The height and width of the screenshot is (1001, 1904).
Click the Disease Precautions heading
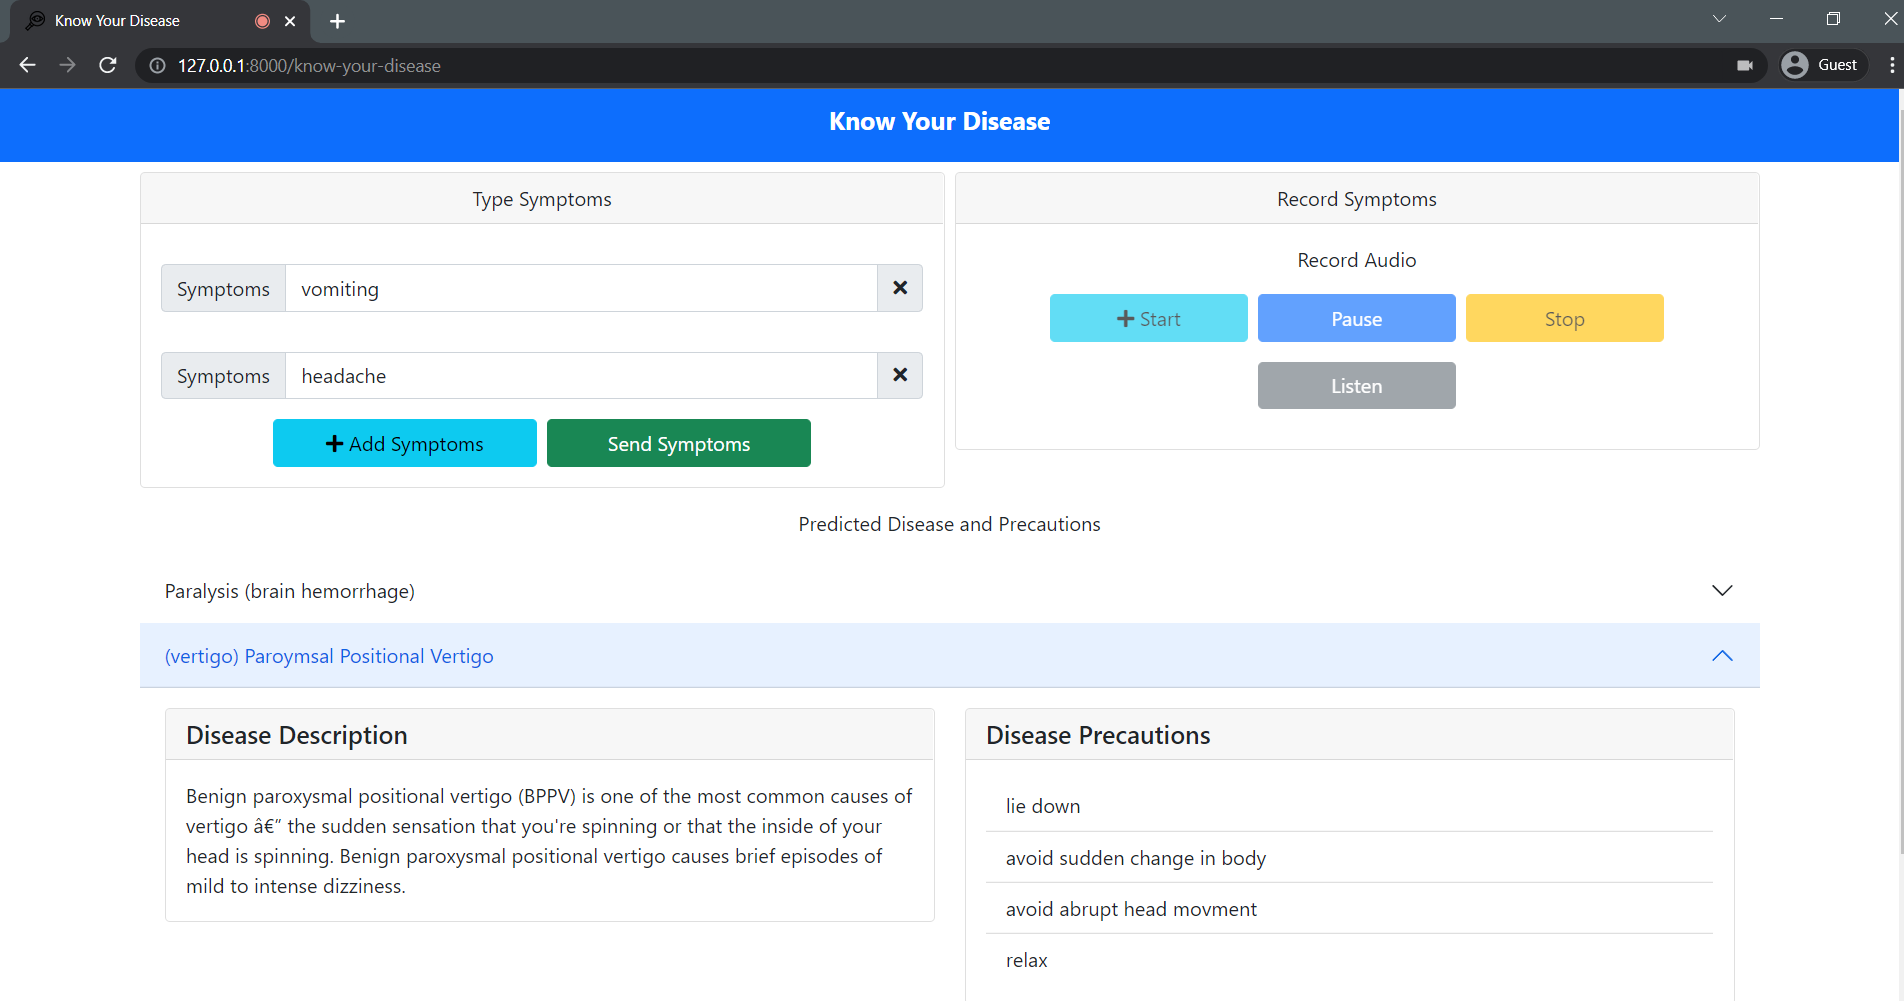point(1098,735)
